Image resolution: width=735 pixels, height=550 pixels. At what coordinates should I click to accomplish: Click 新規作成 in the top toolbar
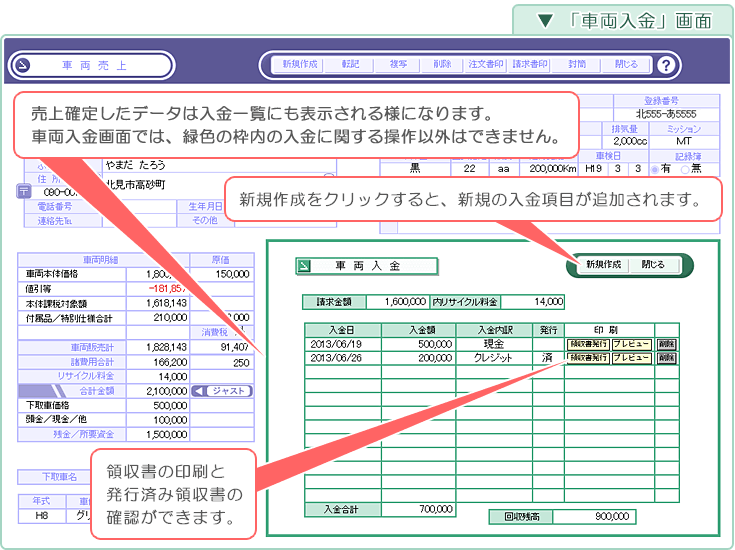tap(300, 64)
